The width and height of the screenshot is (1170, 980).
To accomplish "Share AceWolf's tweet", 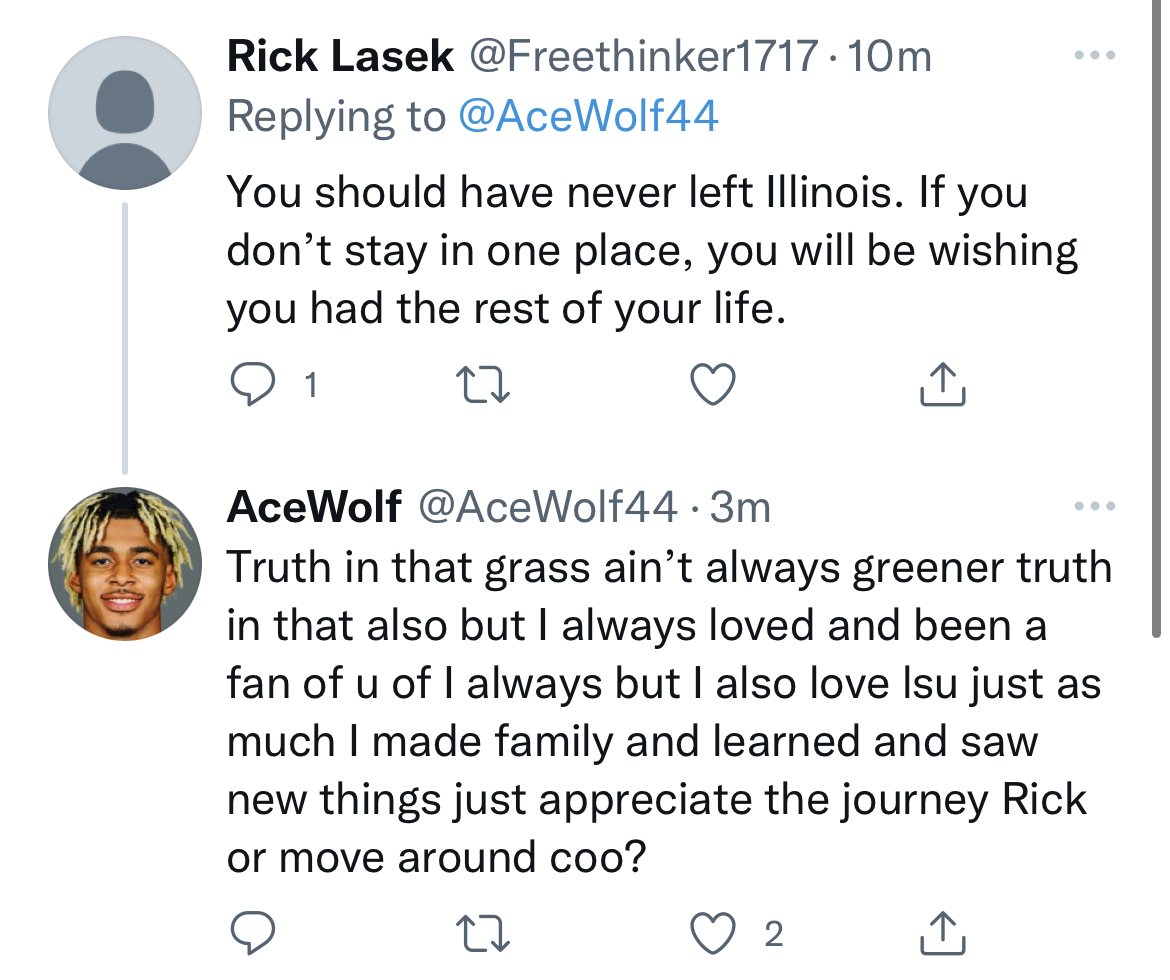I will coord(942,933).
